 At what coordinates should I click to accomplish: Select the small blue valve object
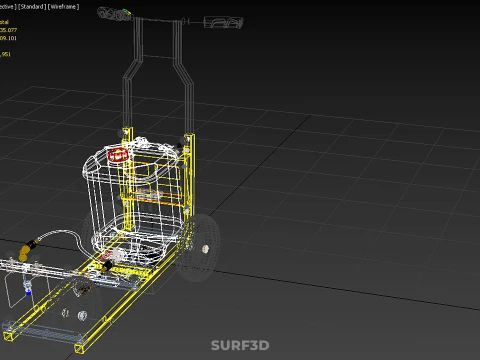click(x=28, y=292)
